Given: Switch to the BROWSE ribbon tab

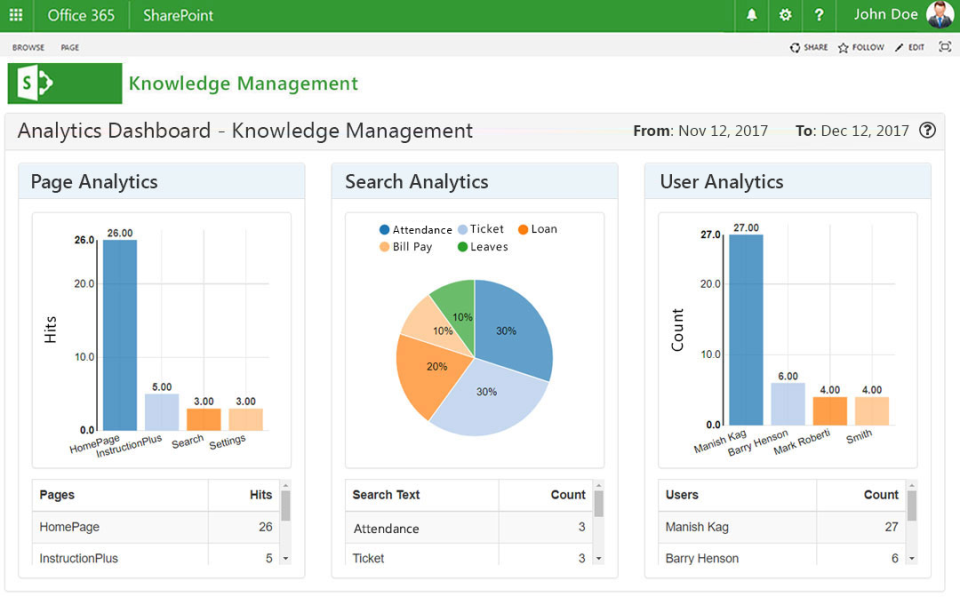Looking at the screenshot, I should click(x=28, y=46).
